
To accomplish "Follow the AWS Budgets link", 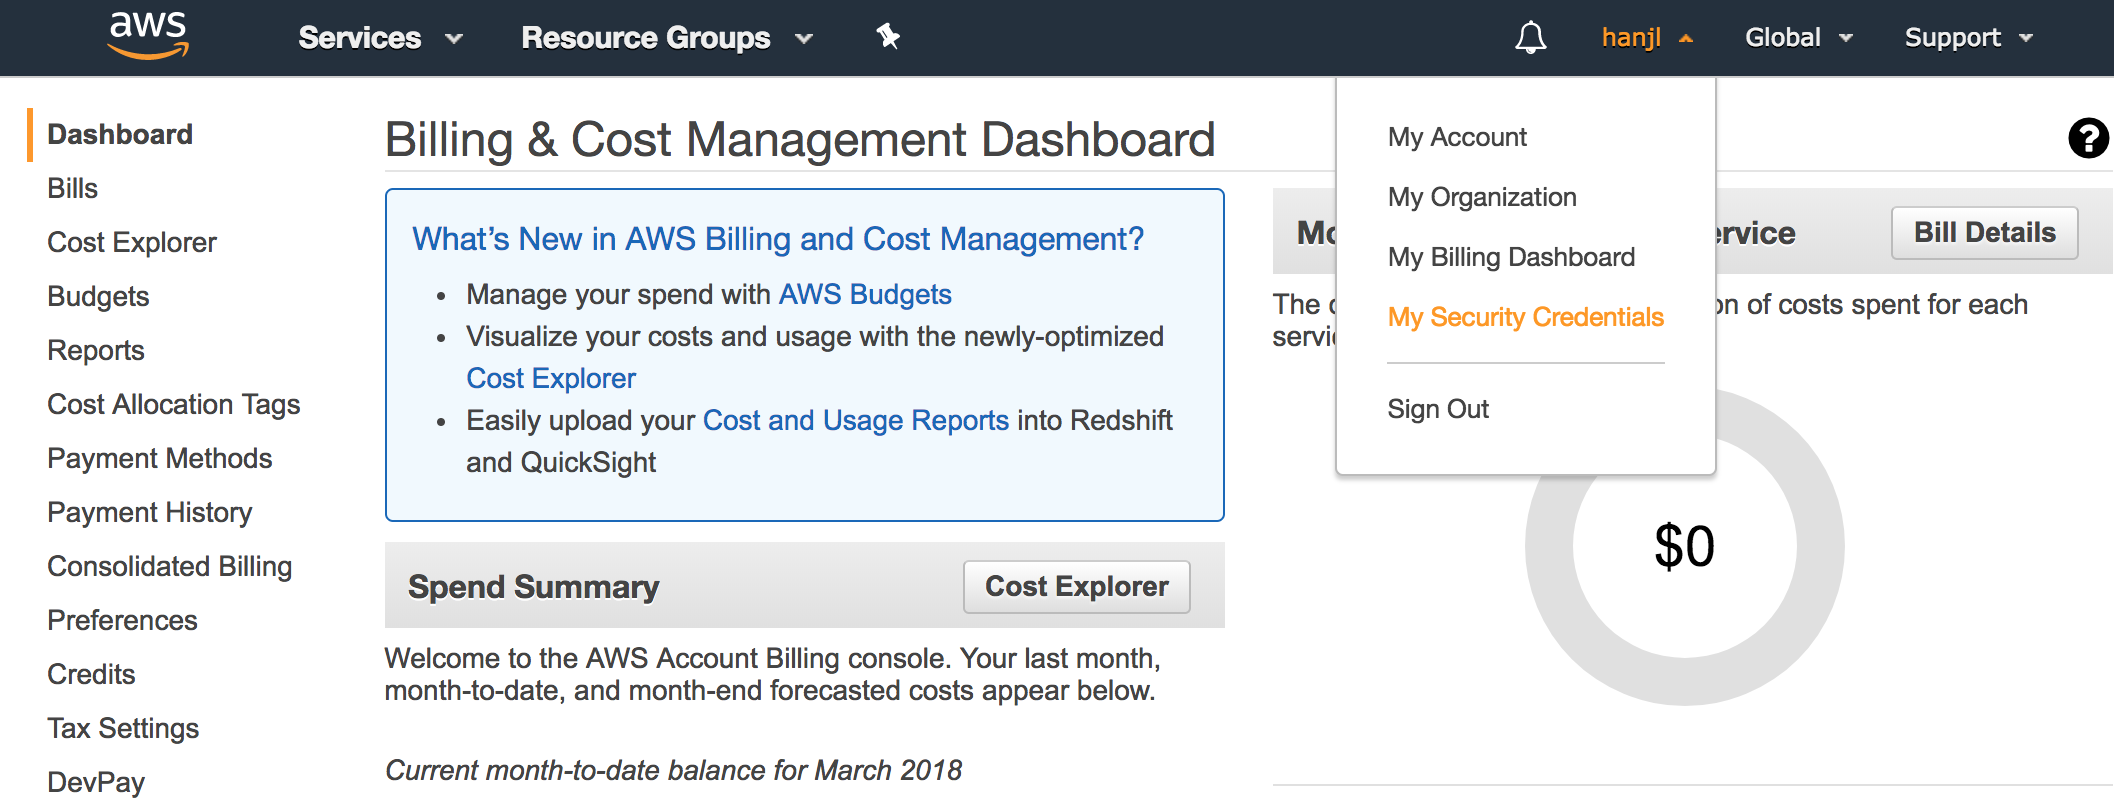I will coord(864,294).
